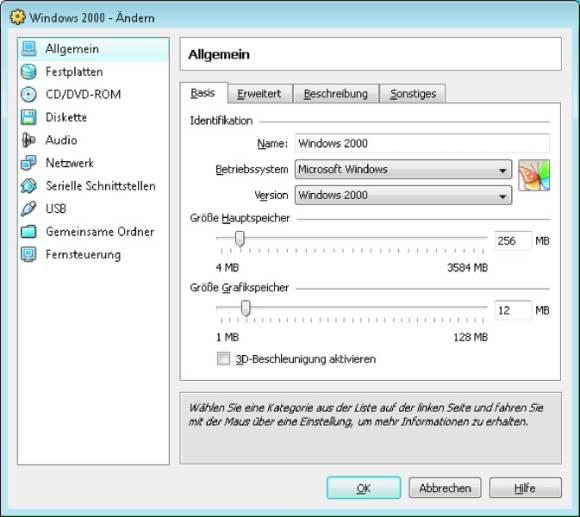Click the Audio speaker icon
This screenshot has height=517, width=580.
pyautogui.click(x=28, y=140)
